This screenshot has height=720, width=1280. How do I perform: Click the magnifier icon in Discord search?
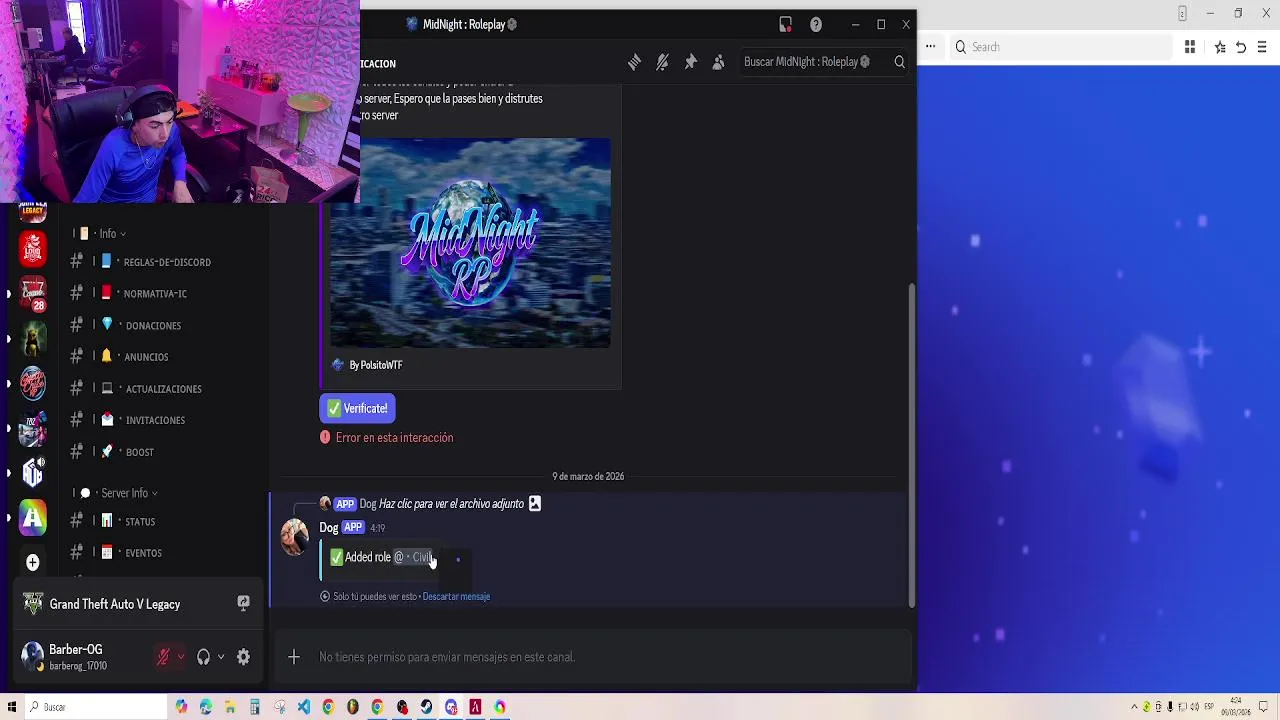pos(899,62)
